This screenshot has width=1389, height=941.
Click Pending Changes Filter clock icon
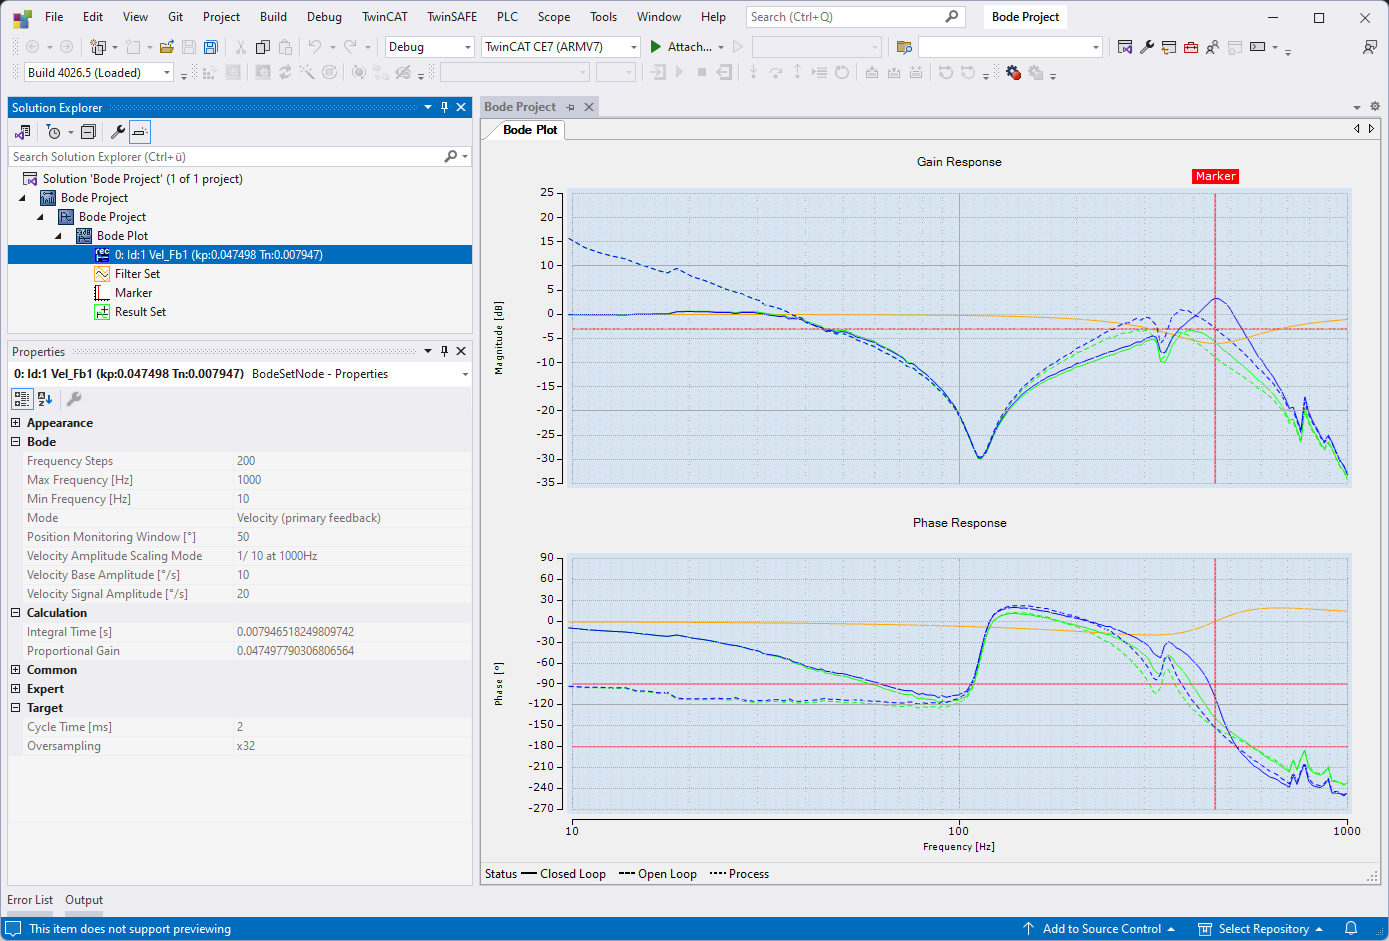click(54, 132)
